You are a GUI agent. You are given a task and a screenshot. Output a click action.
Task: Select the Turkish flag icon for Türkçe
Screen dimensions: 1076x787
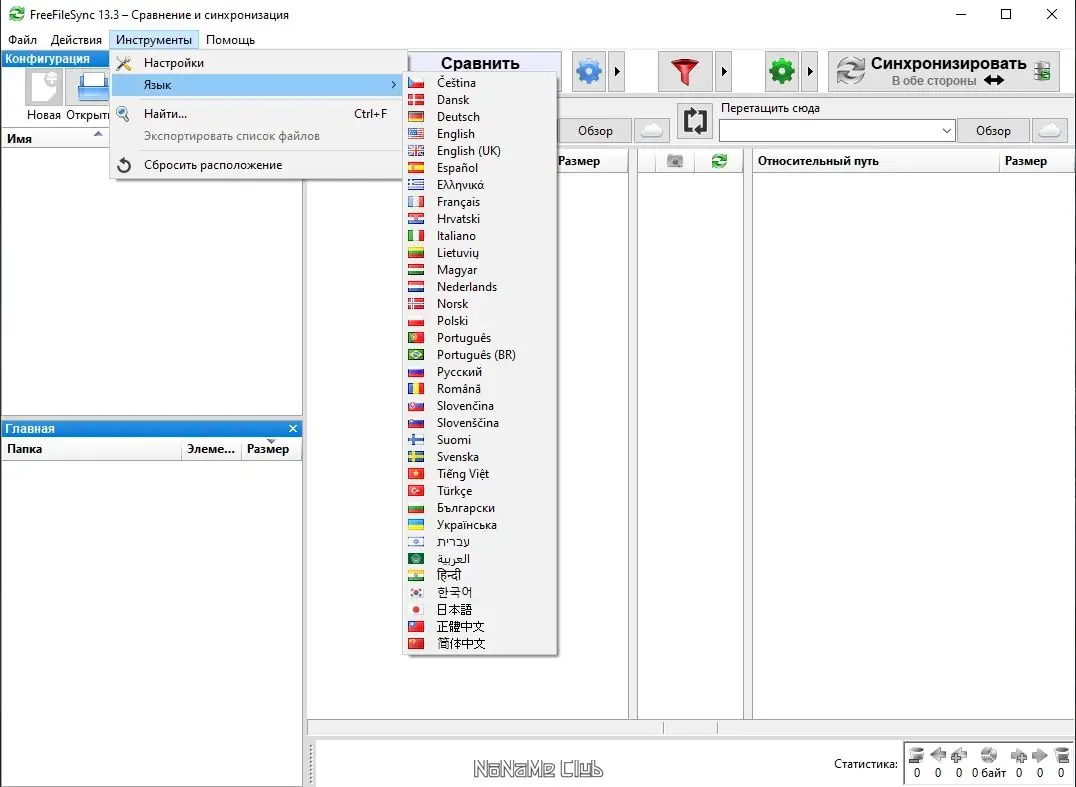416,491
